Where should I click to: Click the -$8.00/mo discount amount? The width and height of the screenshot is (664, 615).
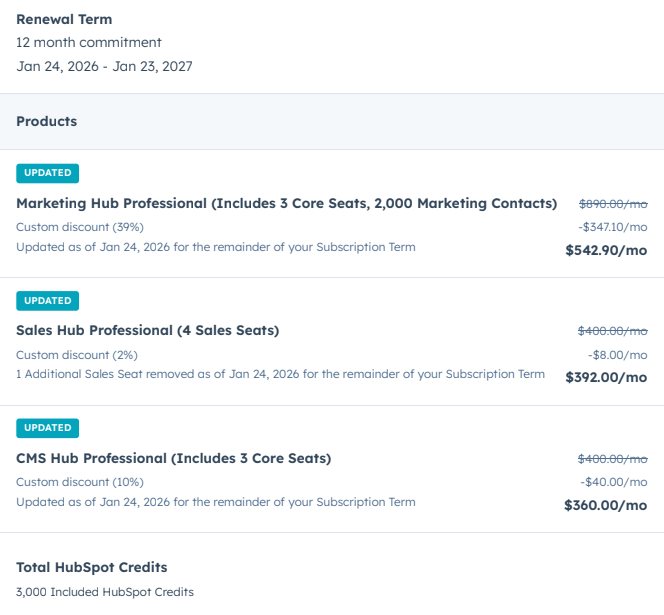(618, 355)
